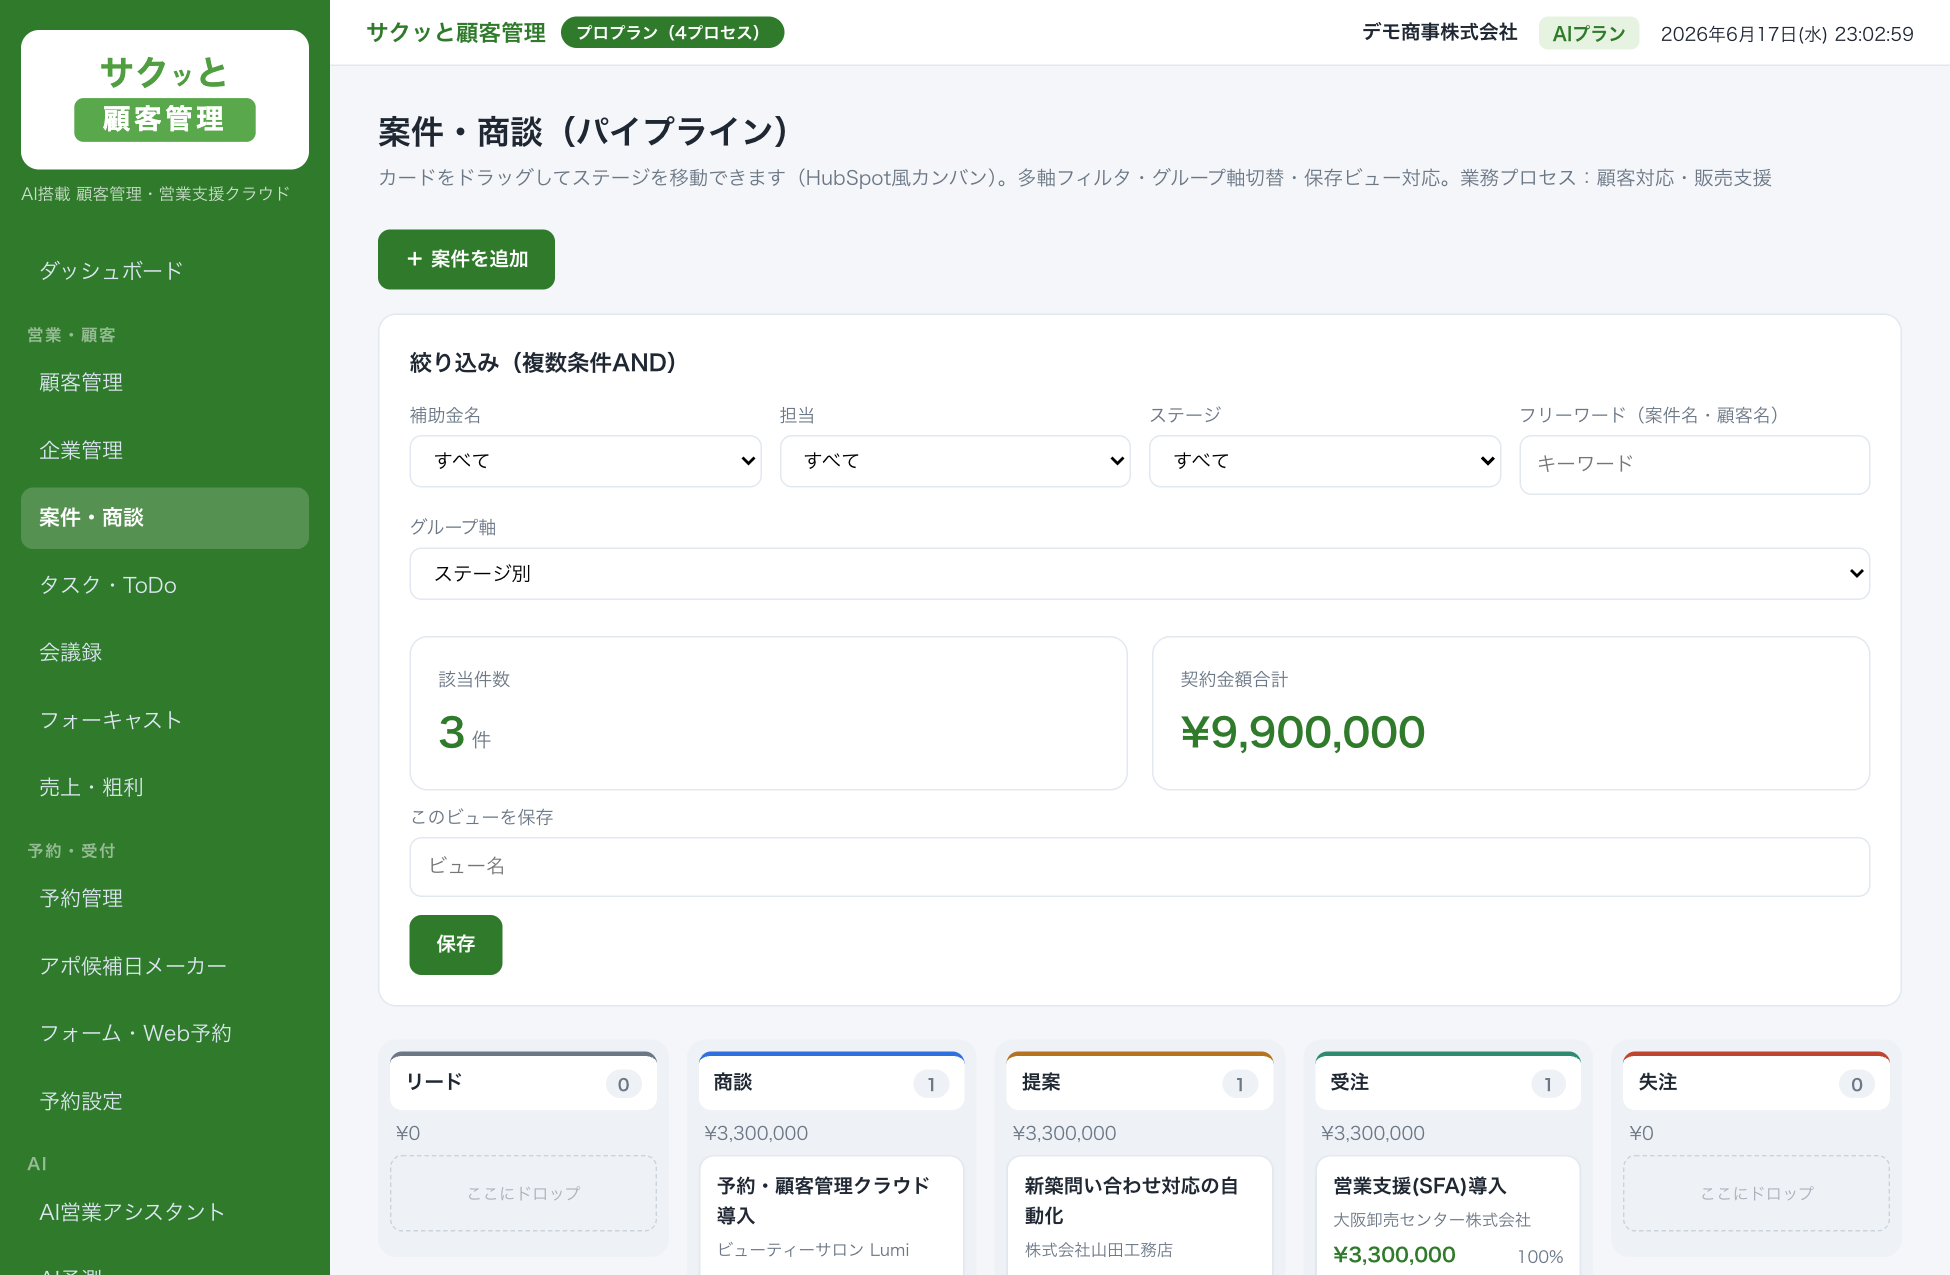Click the count badge in 受注 column
This screenshot has height=1275, width=1950.
click(1548, 1085)
